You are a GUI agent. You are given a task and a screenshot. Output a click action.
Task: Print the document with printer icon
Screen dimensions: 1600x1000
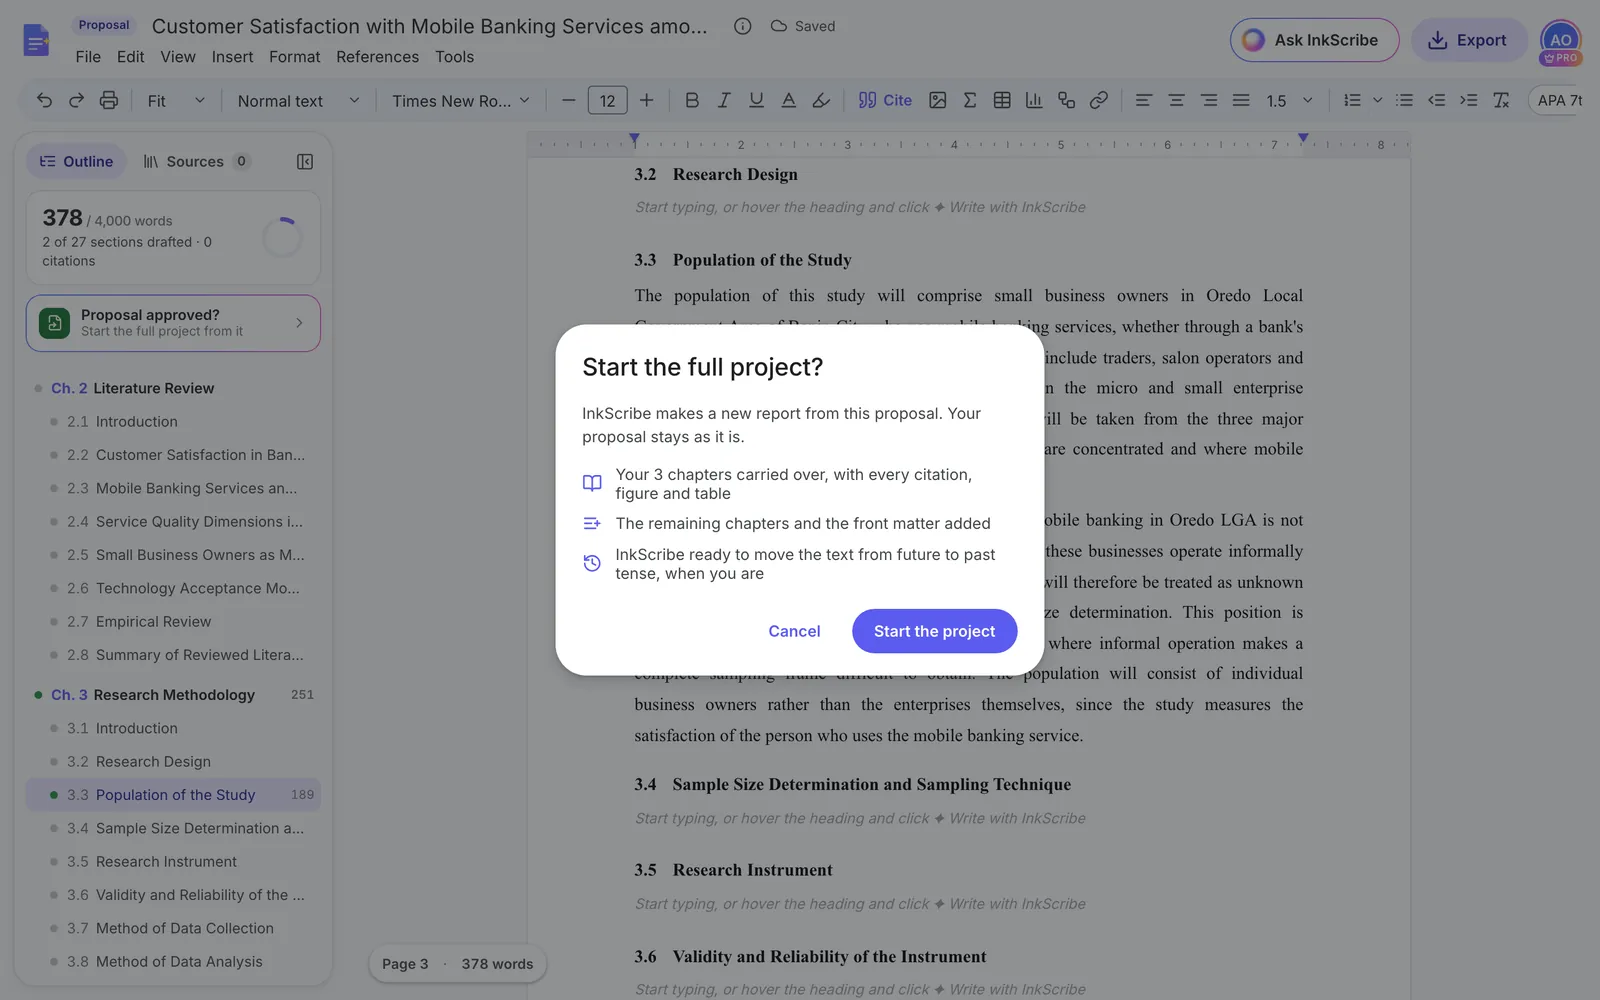(x=109, y=100)
